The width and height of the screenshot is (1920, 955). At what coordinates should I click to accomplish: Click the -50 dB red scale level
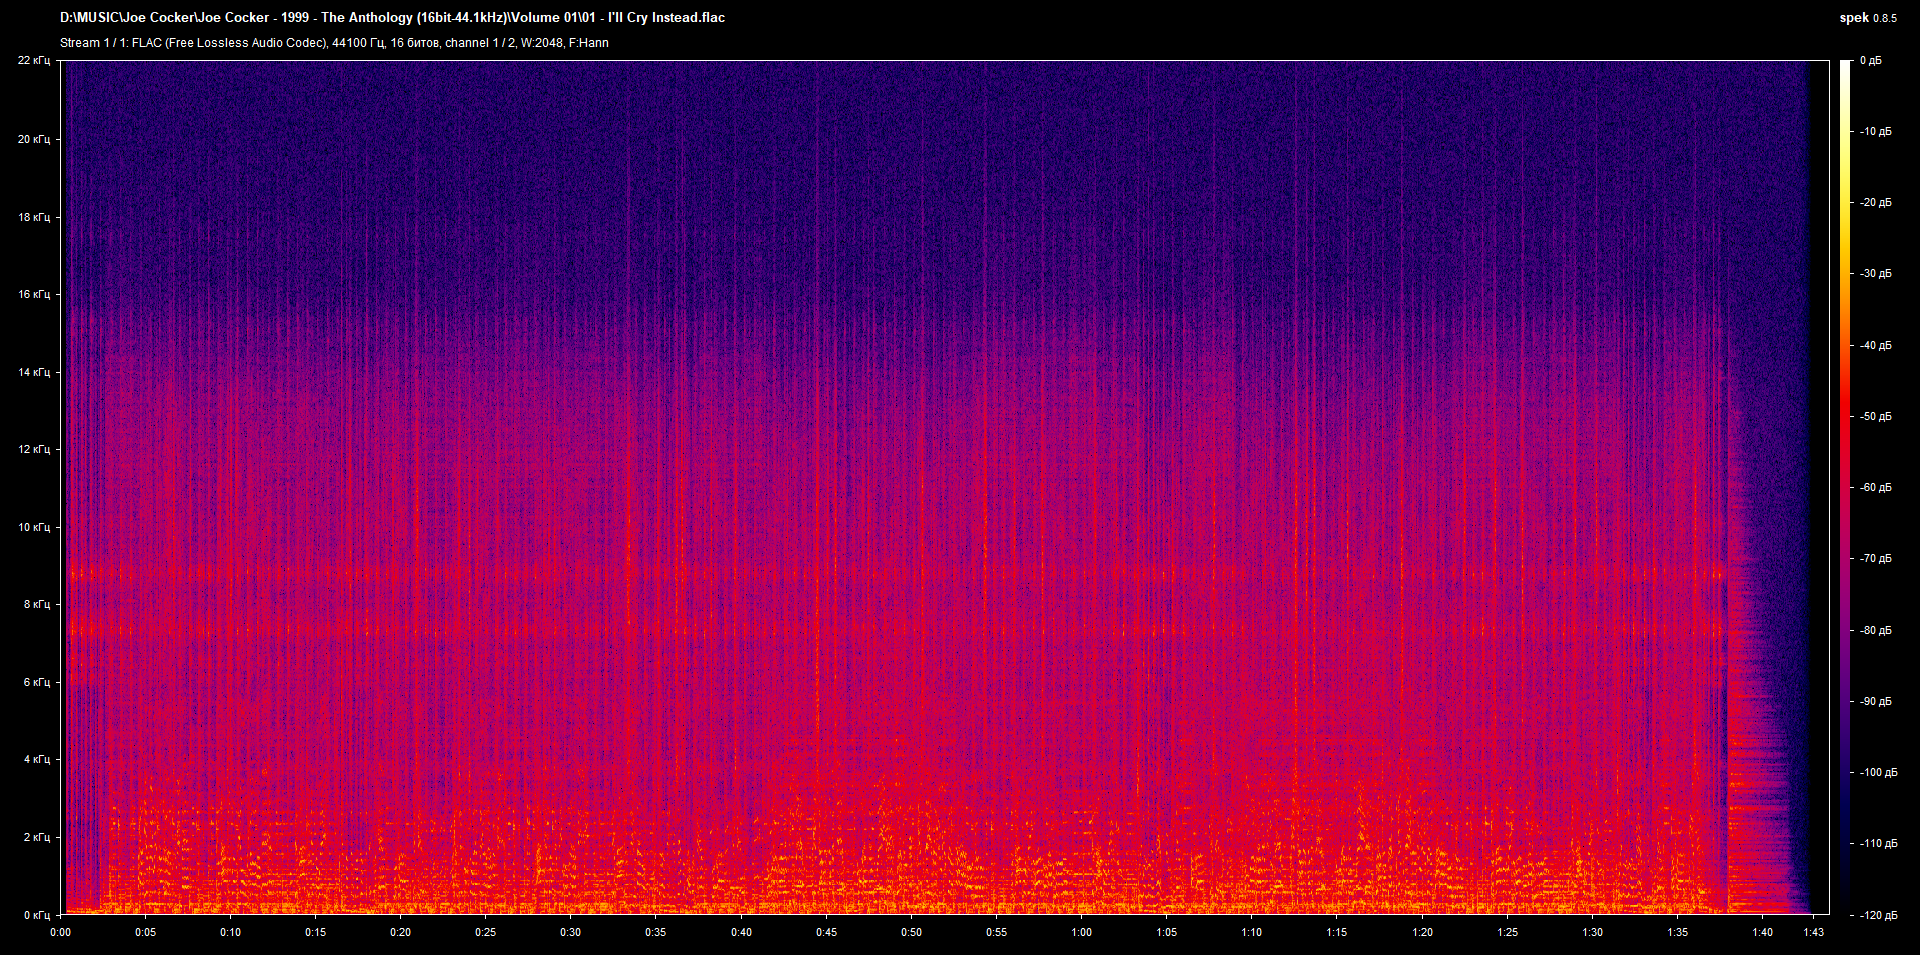click(x=1876, y=416)
